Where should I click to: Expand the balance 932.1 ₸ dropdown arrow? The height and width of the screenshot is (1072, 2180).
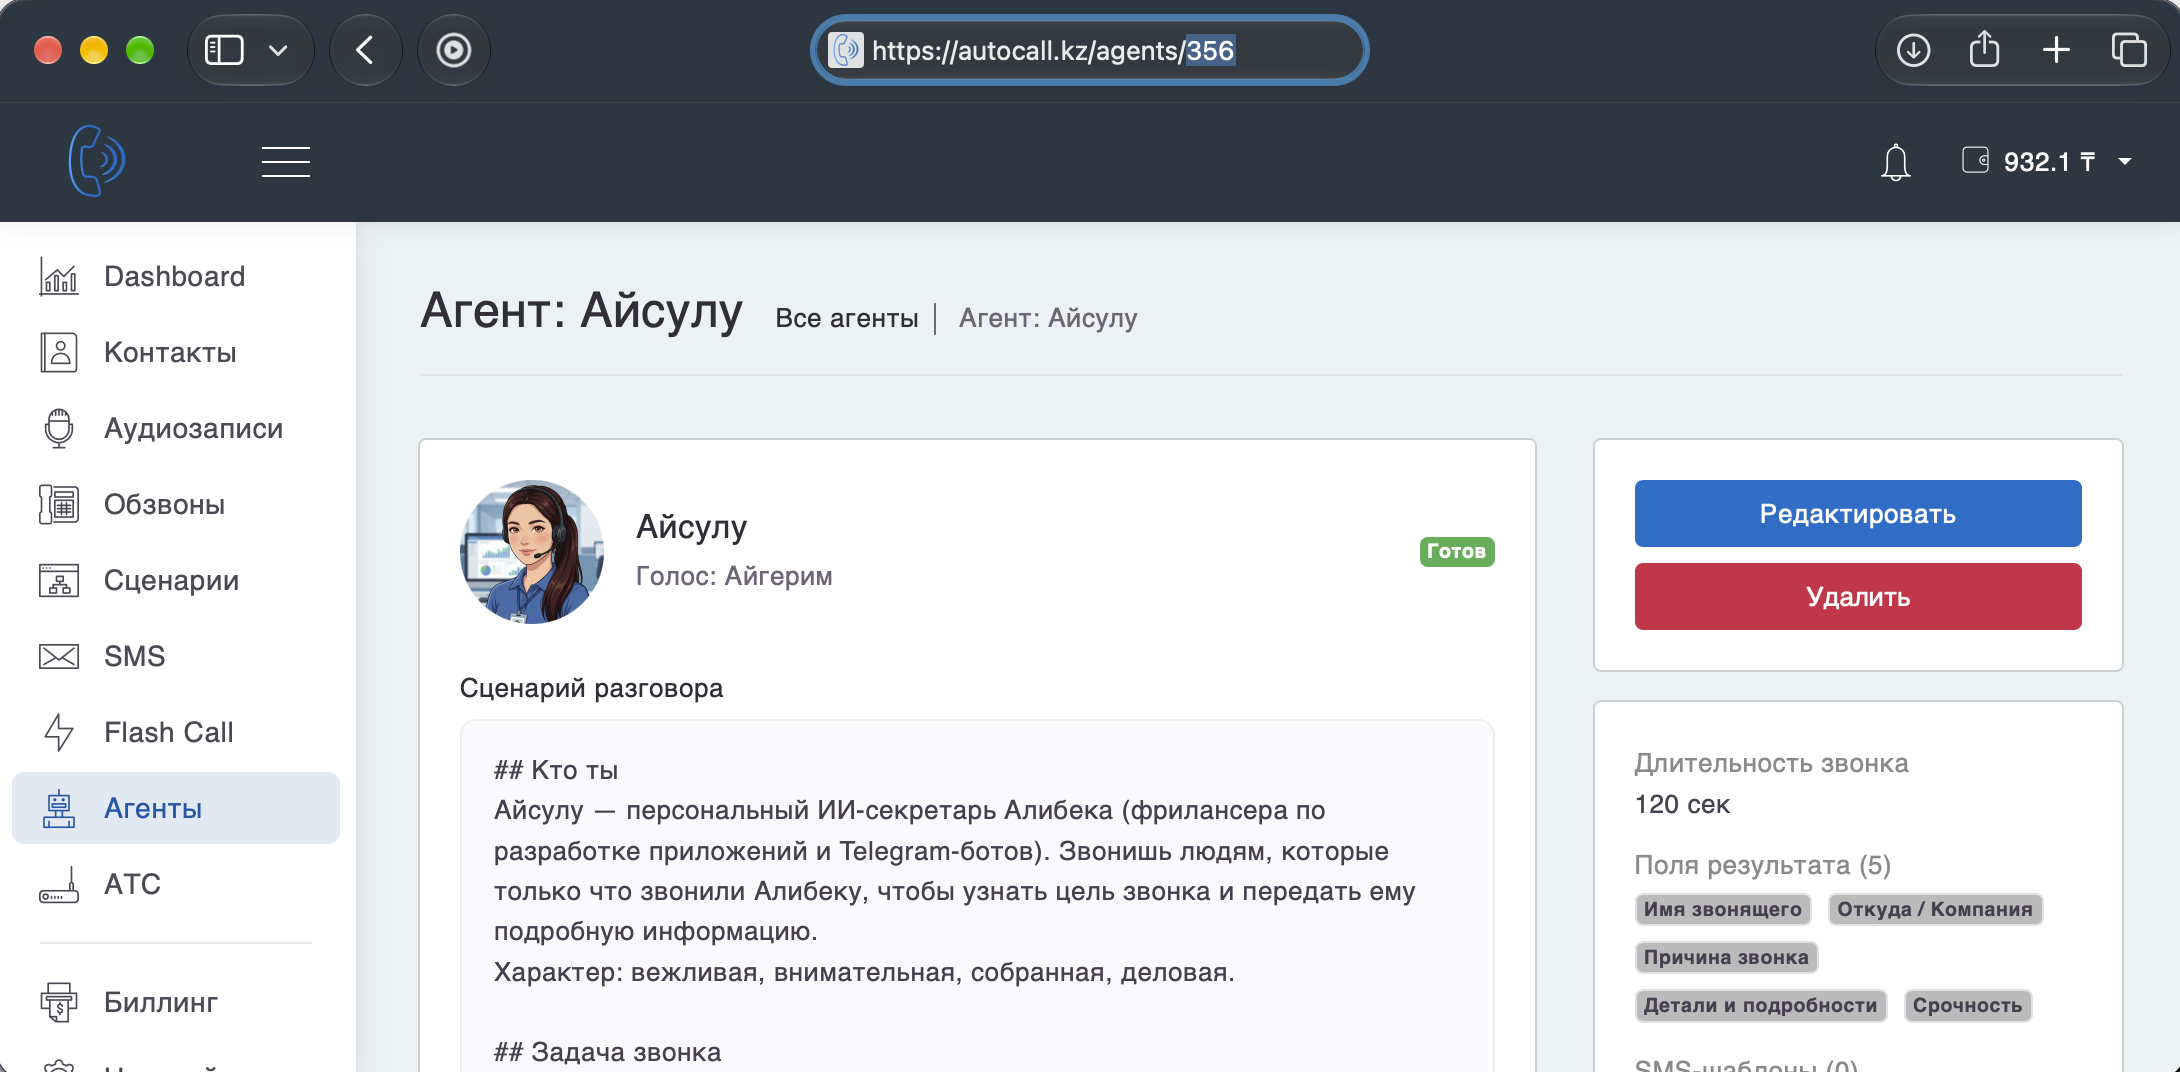2125,161
